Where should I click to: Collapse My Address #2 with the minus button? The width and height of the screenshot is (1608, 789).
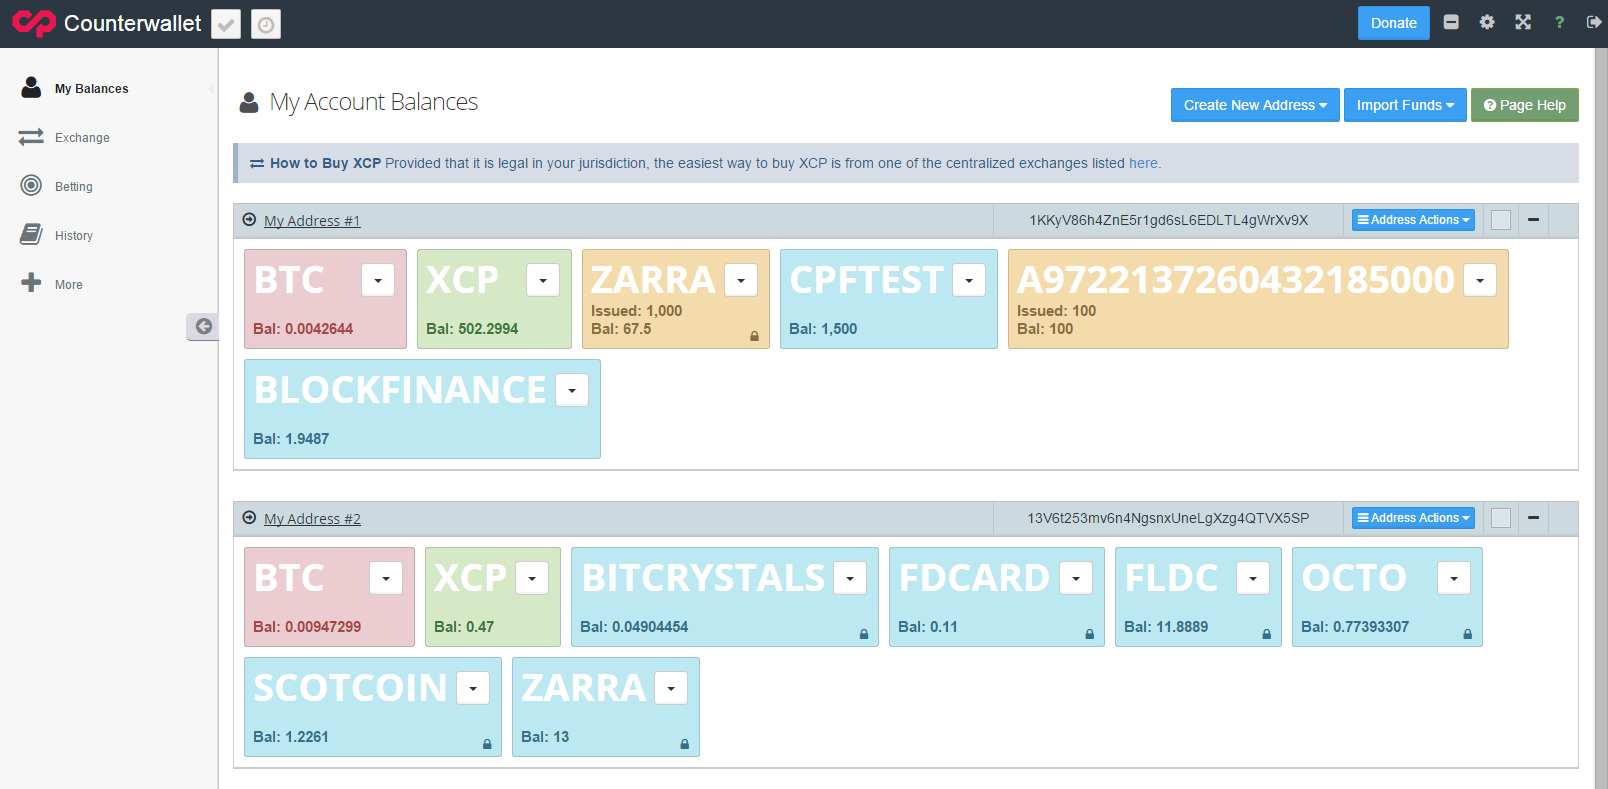click(x=1533, y=518)
